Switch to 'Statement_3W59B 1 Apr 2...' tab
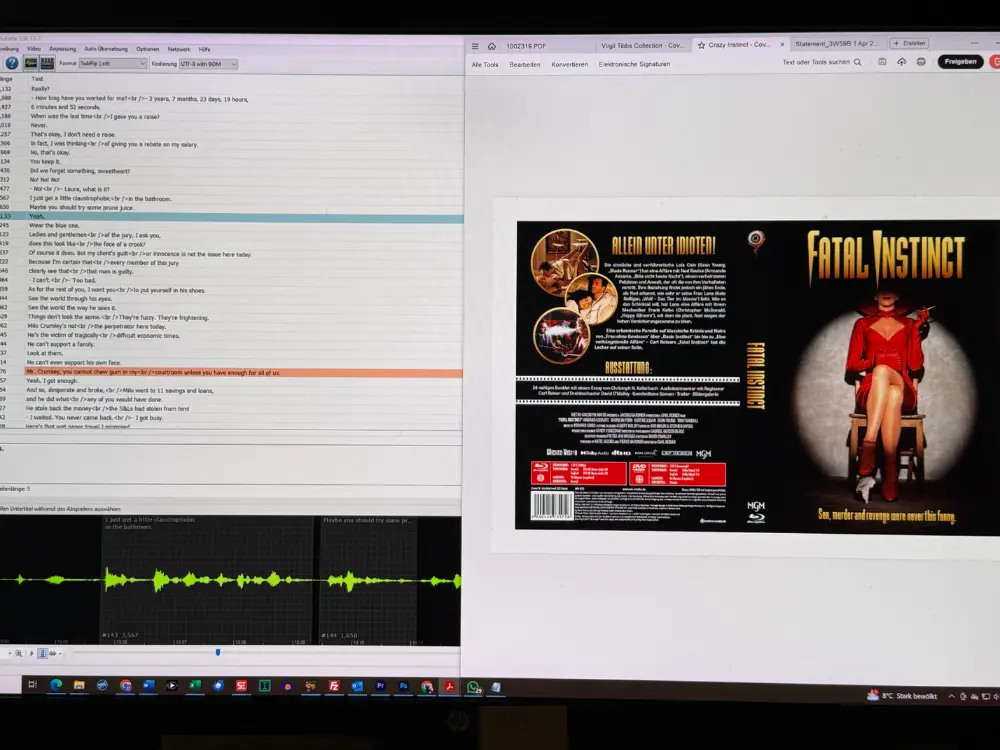The height and width of the screenshot is (750, 1000). point(836,44)
